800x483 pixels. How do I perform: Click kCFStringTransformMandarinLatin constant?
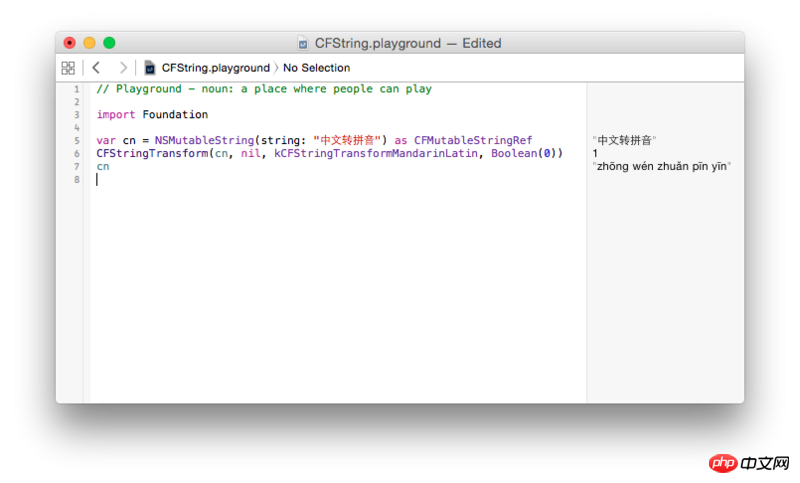pos(376,154)
